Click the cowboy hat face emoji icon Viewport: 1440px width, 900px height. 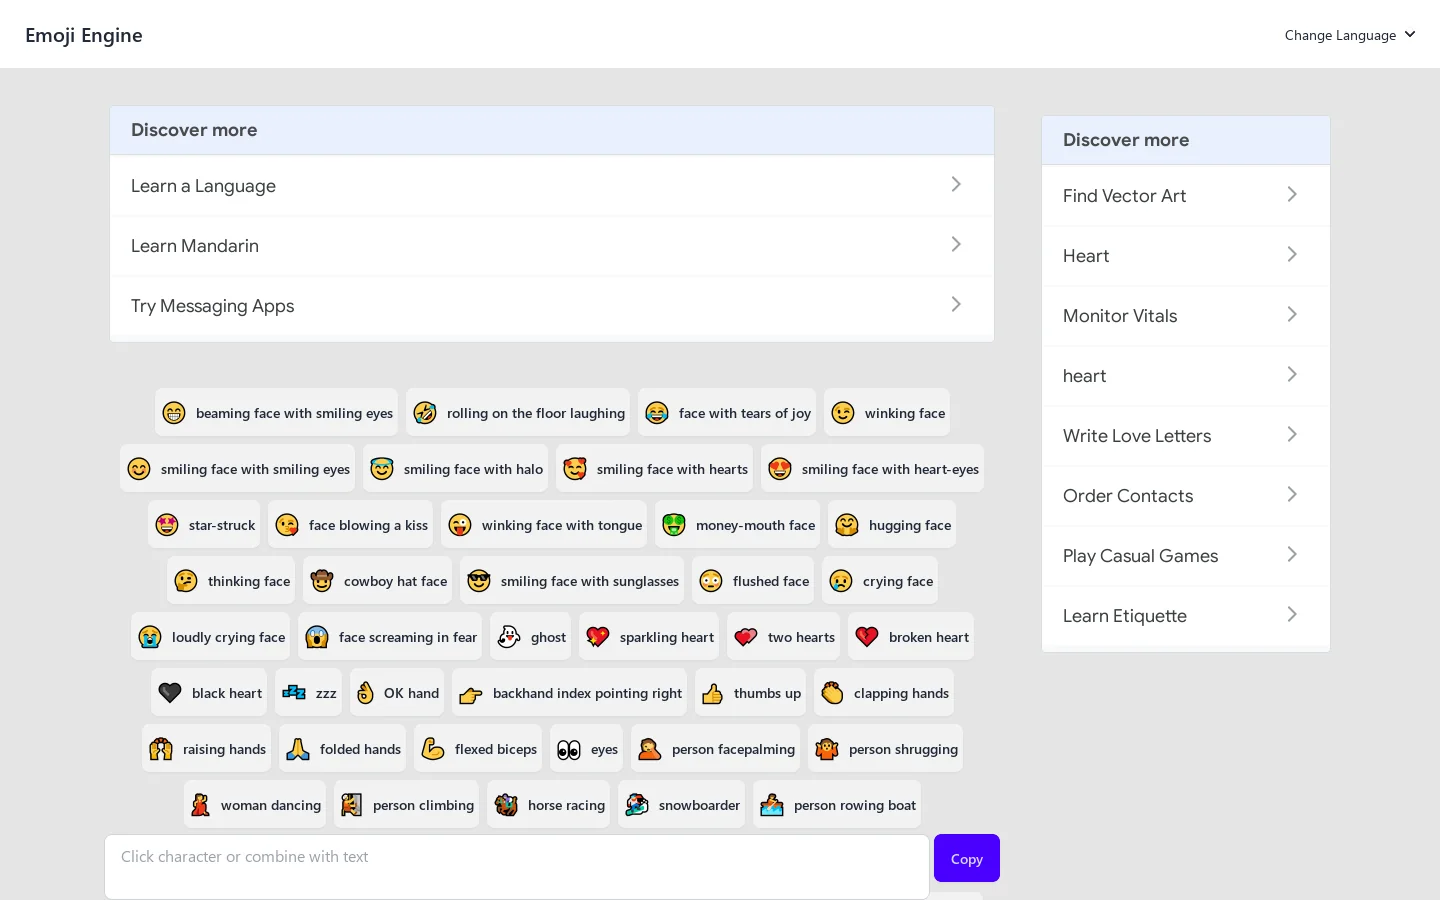322,581
